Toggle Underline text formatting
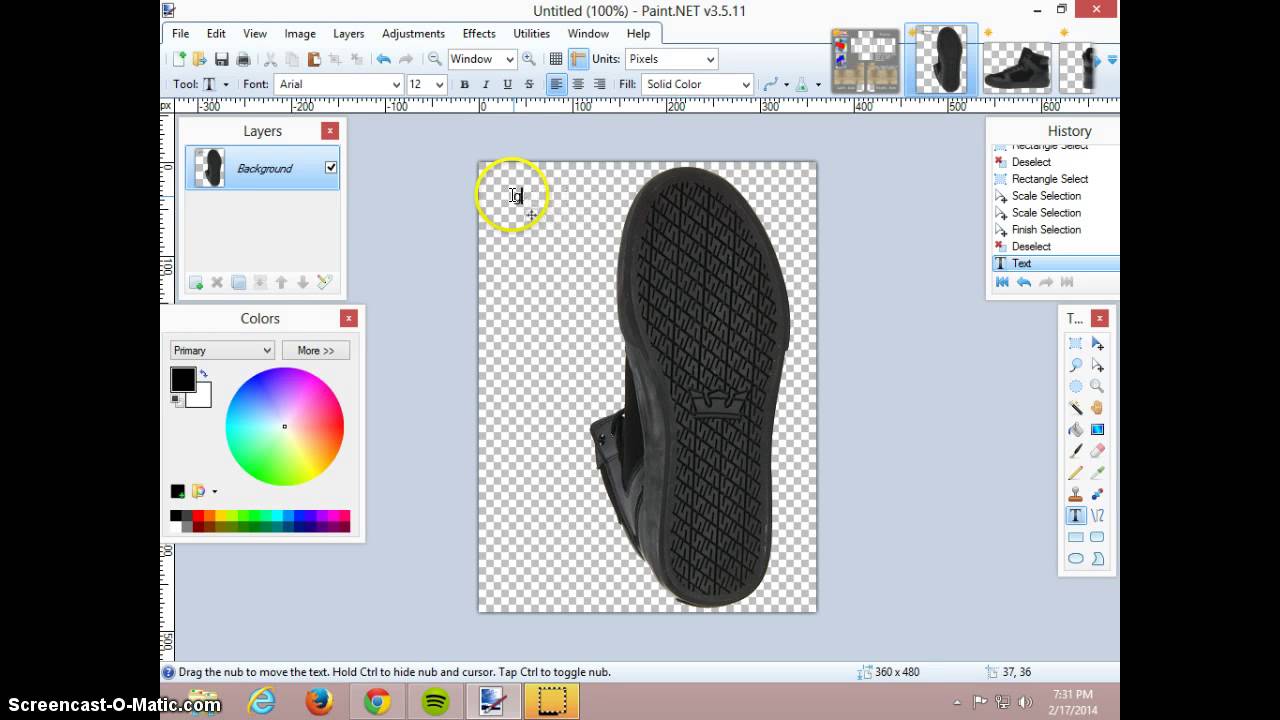 click(x=508, y=85)
